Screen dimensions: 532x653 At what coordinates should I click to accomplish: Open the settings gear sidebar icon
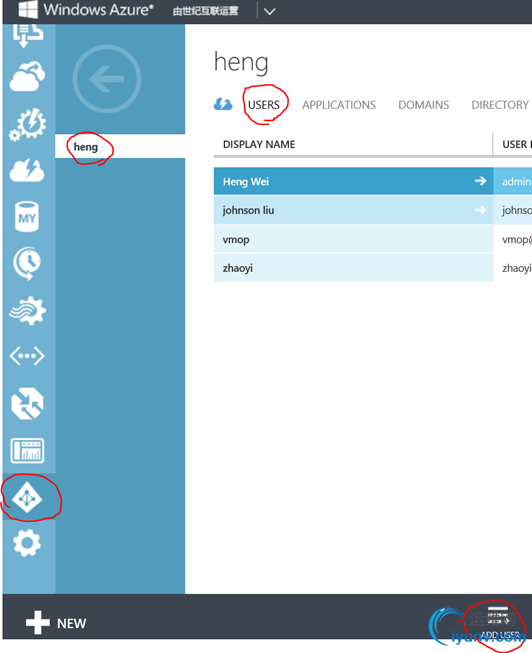[27, 543]
